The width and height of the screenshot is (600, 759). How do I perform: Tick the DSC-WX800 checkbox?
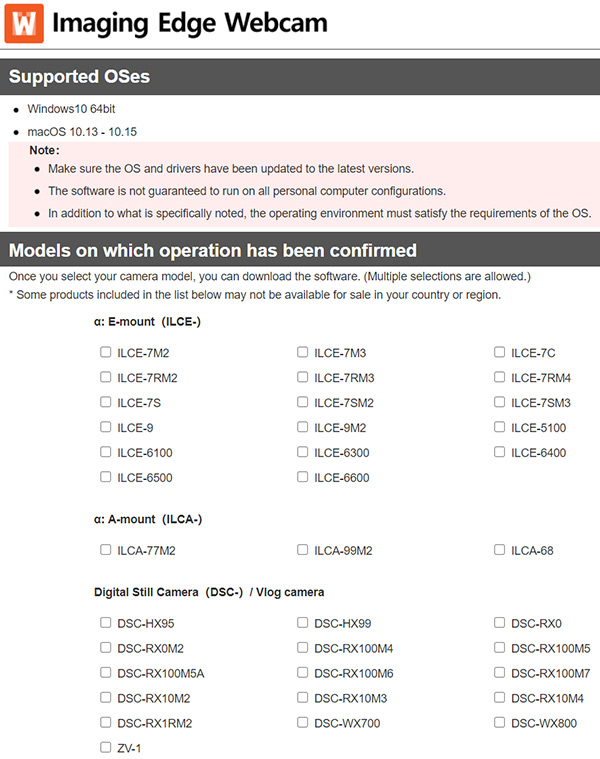coord(500,722)
